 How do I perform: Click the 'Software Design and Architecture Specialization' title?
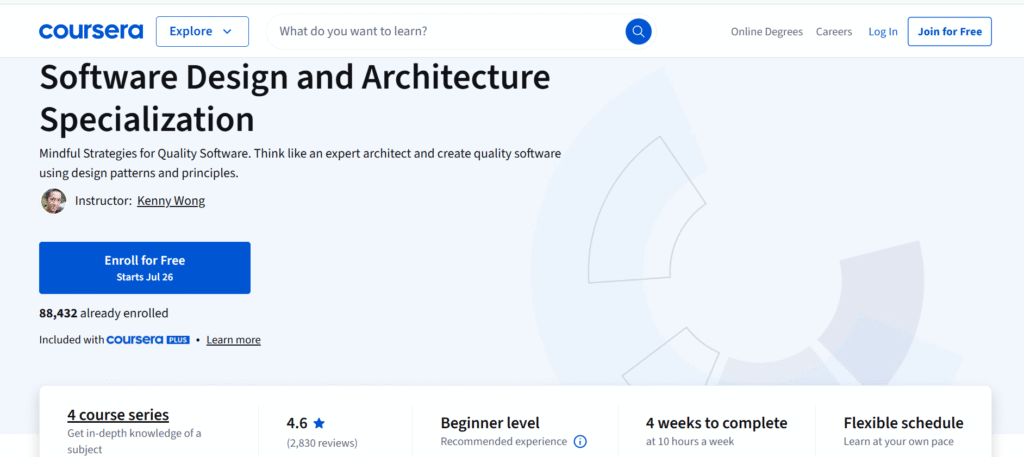(295, 98)
